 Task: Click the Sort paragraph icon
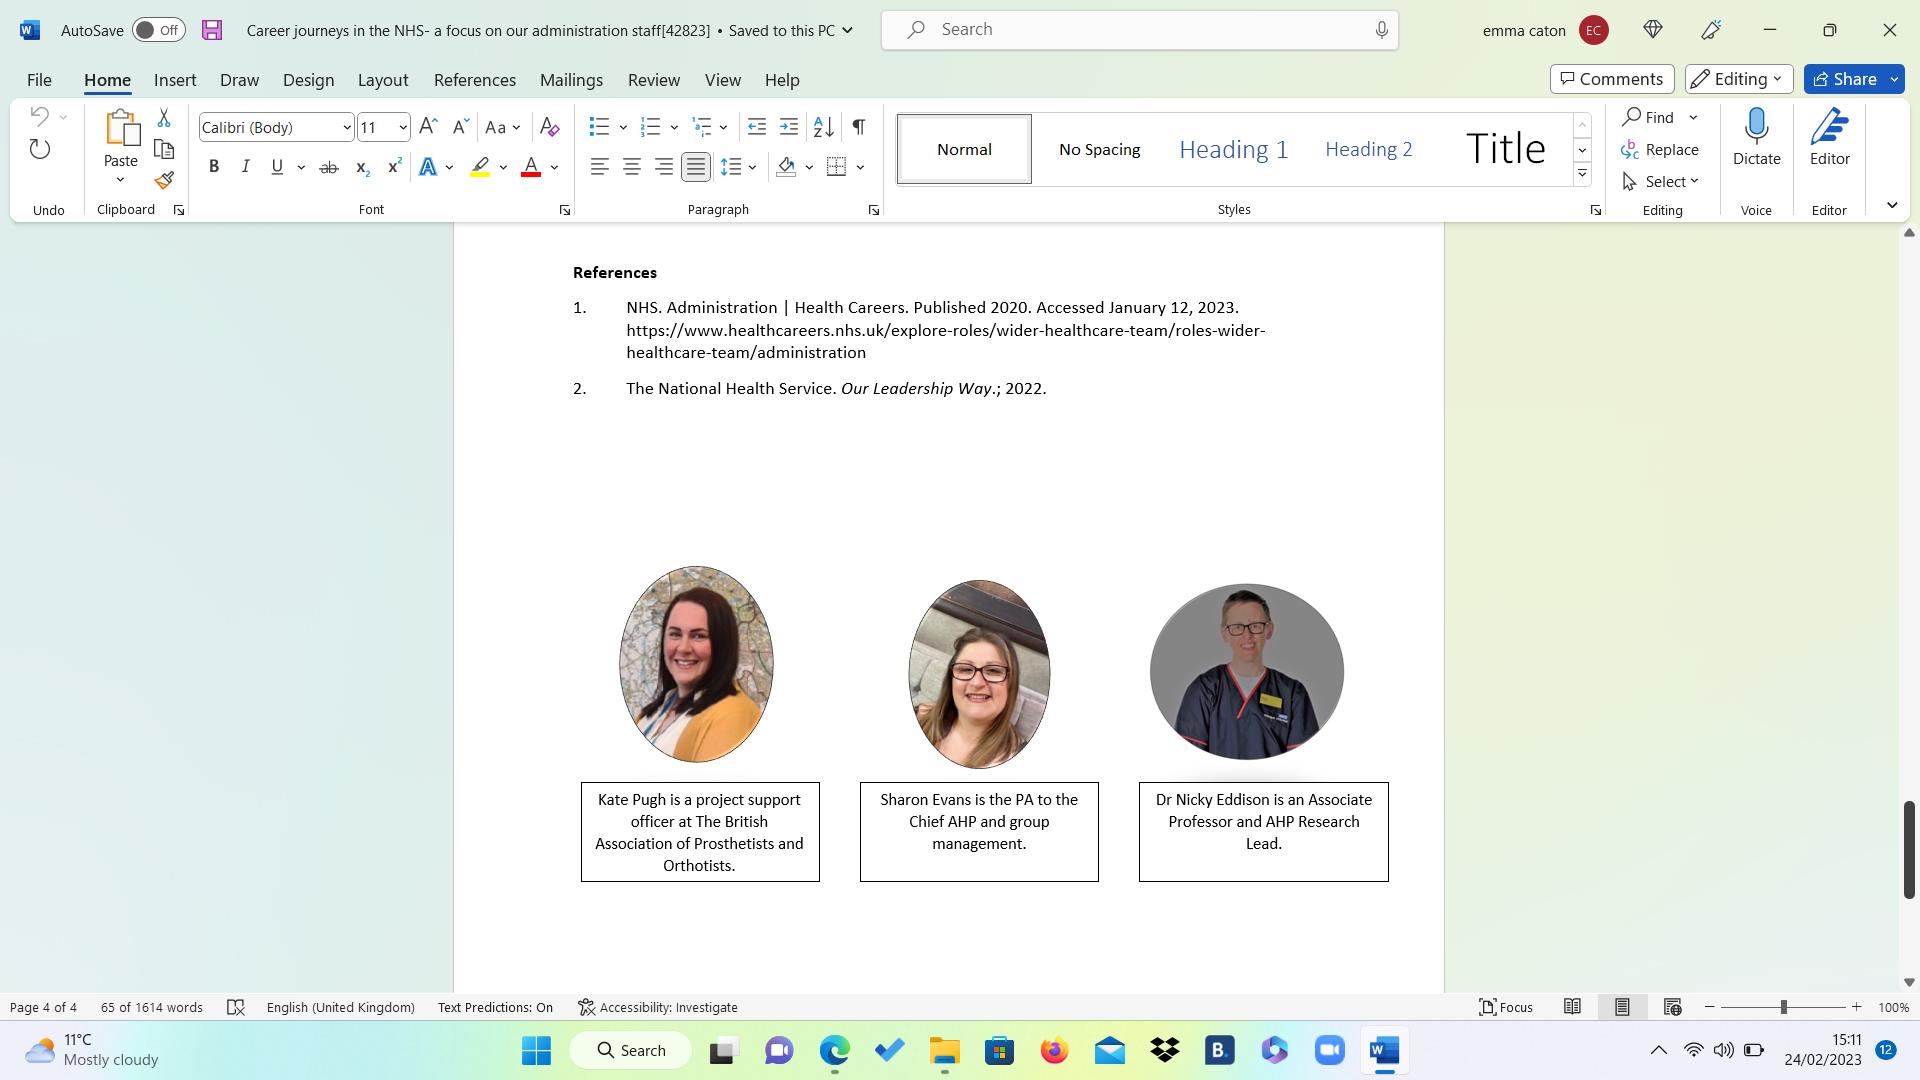coord(823,127)
